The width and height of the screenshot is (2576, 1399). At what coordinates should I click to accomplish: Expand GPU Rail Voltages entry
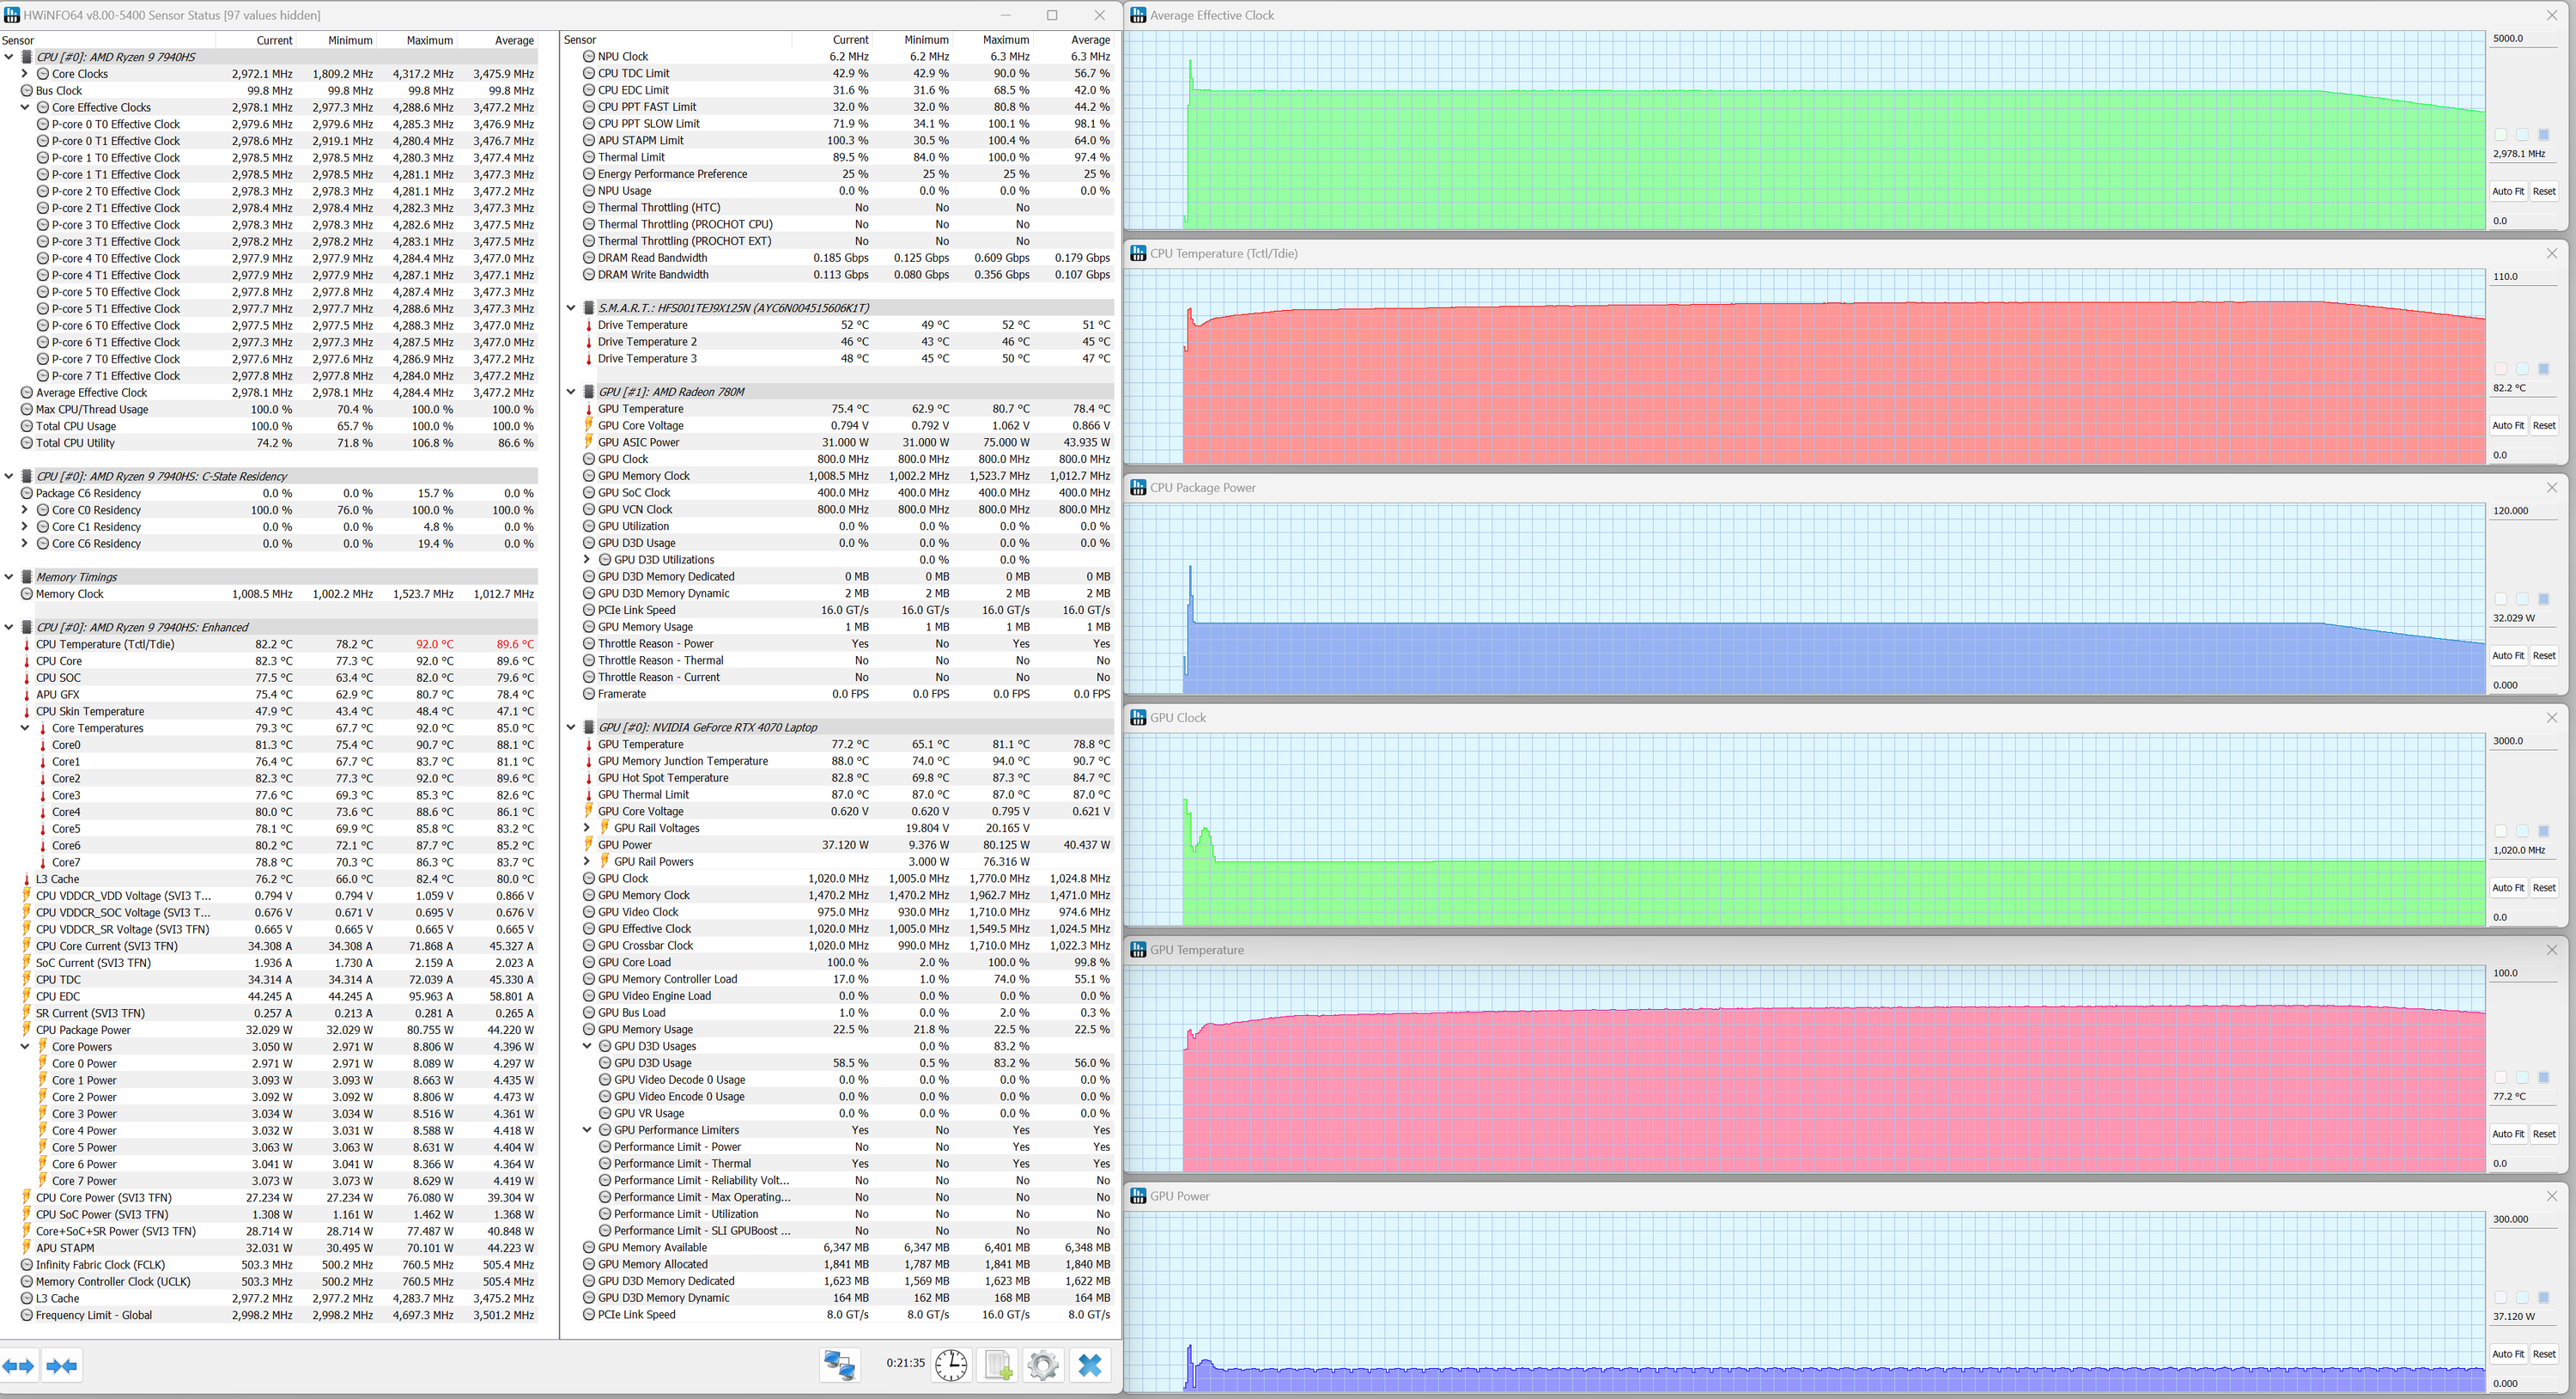pyautogui.click(x=587, y=828)
